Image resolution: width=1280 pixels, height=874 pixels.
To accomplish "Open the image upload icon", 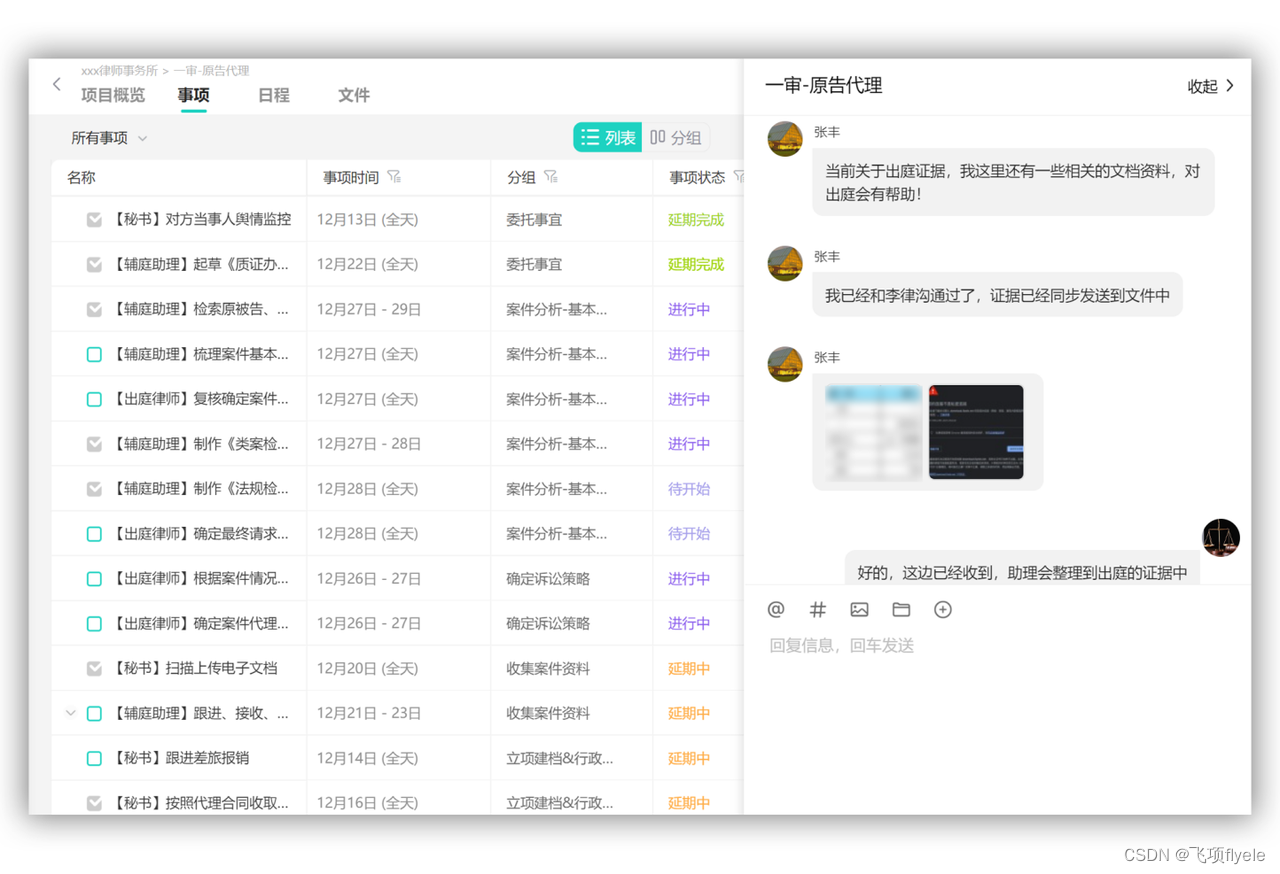I will [859, 609].
